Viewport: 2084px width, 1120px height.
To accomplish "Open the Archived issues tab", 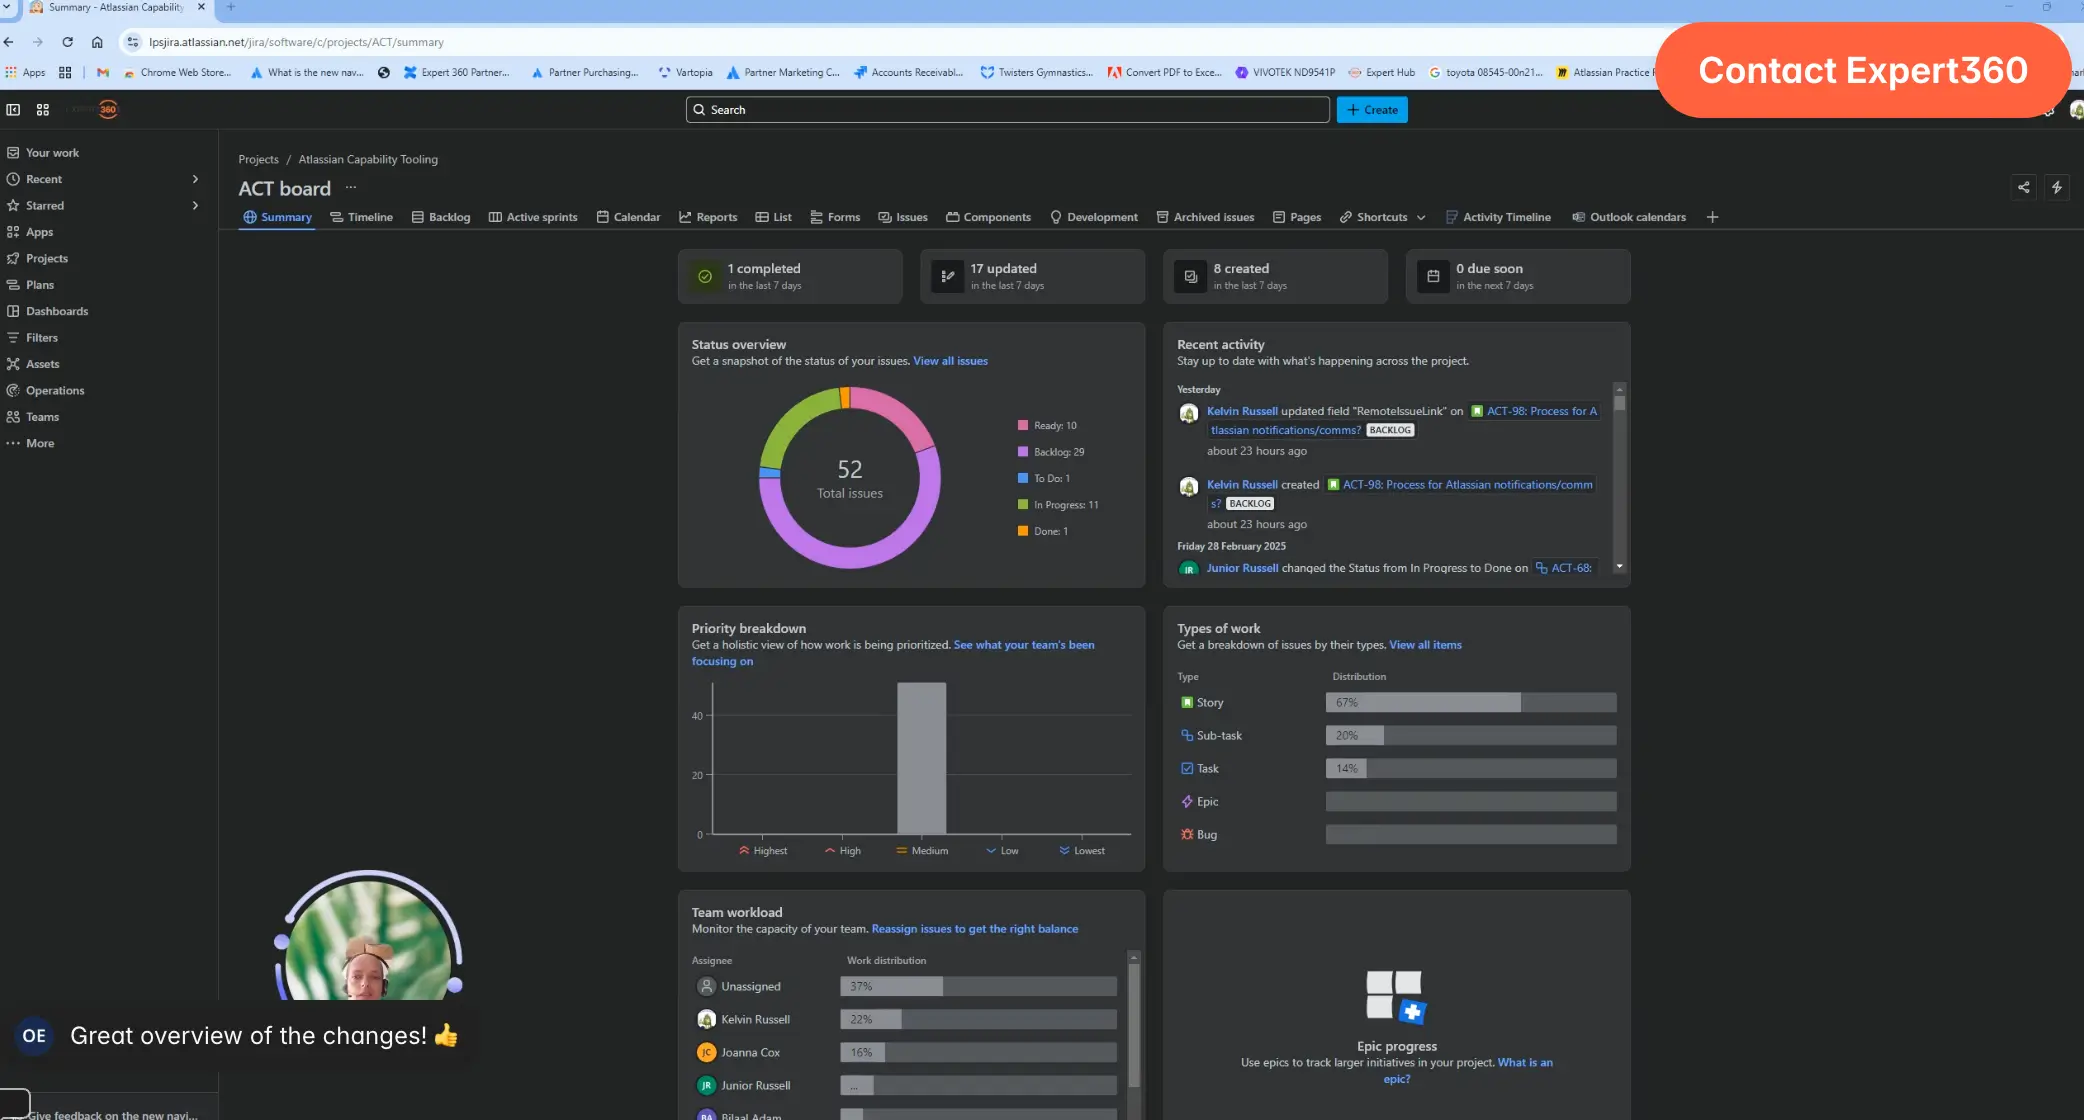I will 1205,217.
